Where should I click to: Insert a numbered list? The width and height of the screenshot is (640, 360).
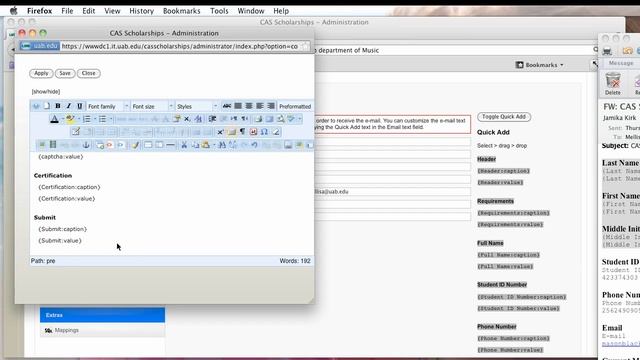pos(87,119)
